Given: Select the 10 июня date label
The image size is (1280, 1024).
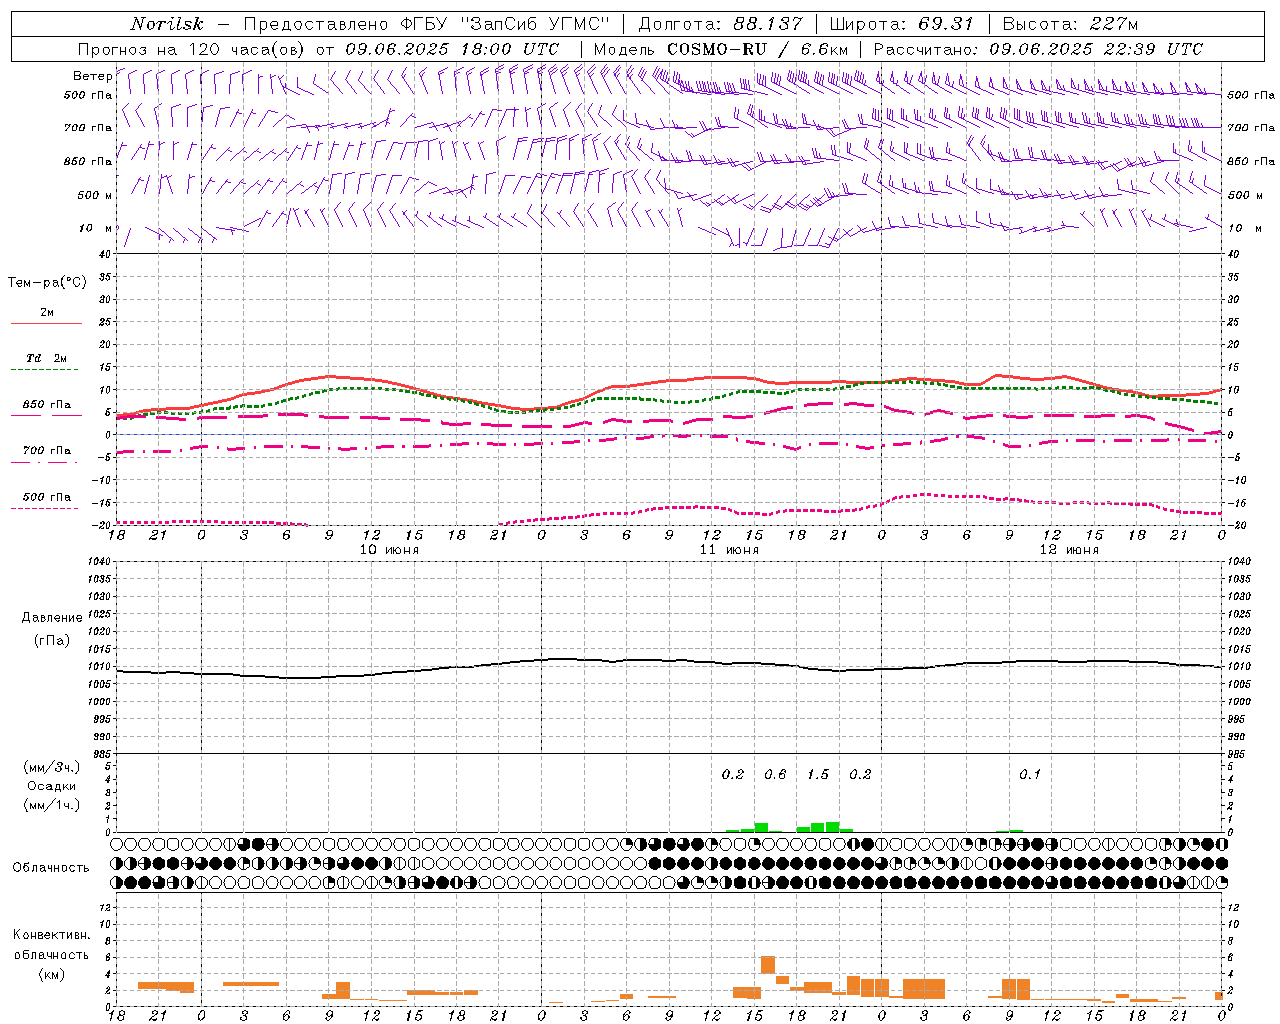Looking at the screenshot, I should coord(389,550).
